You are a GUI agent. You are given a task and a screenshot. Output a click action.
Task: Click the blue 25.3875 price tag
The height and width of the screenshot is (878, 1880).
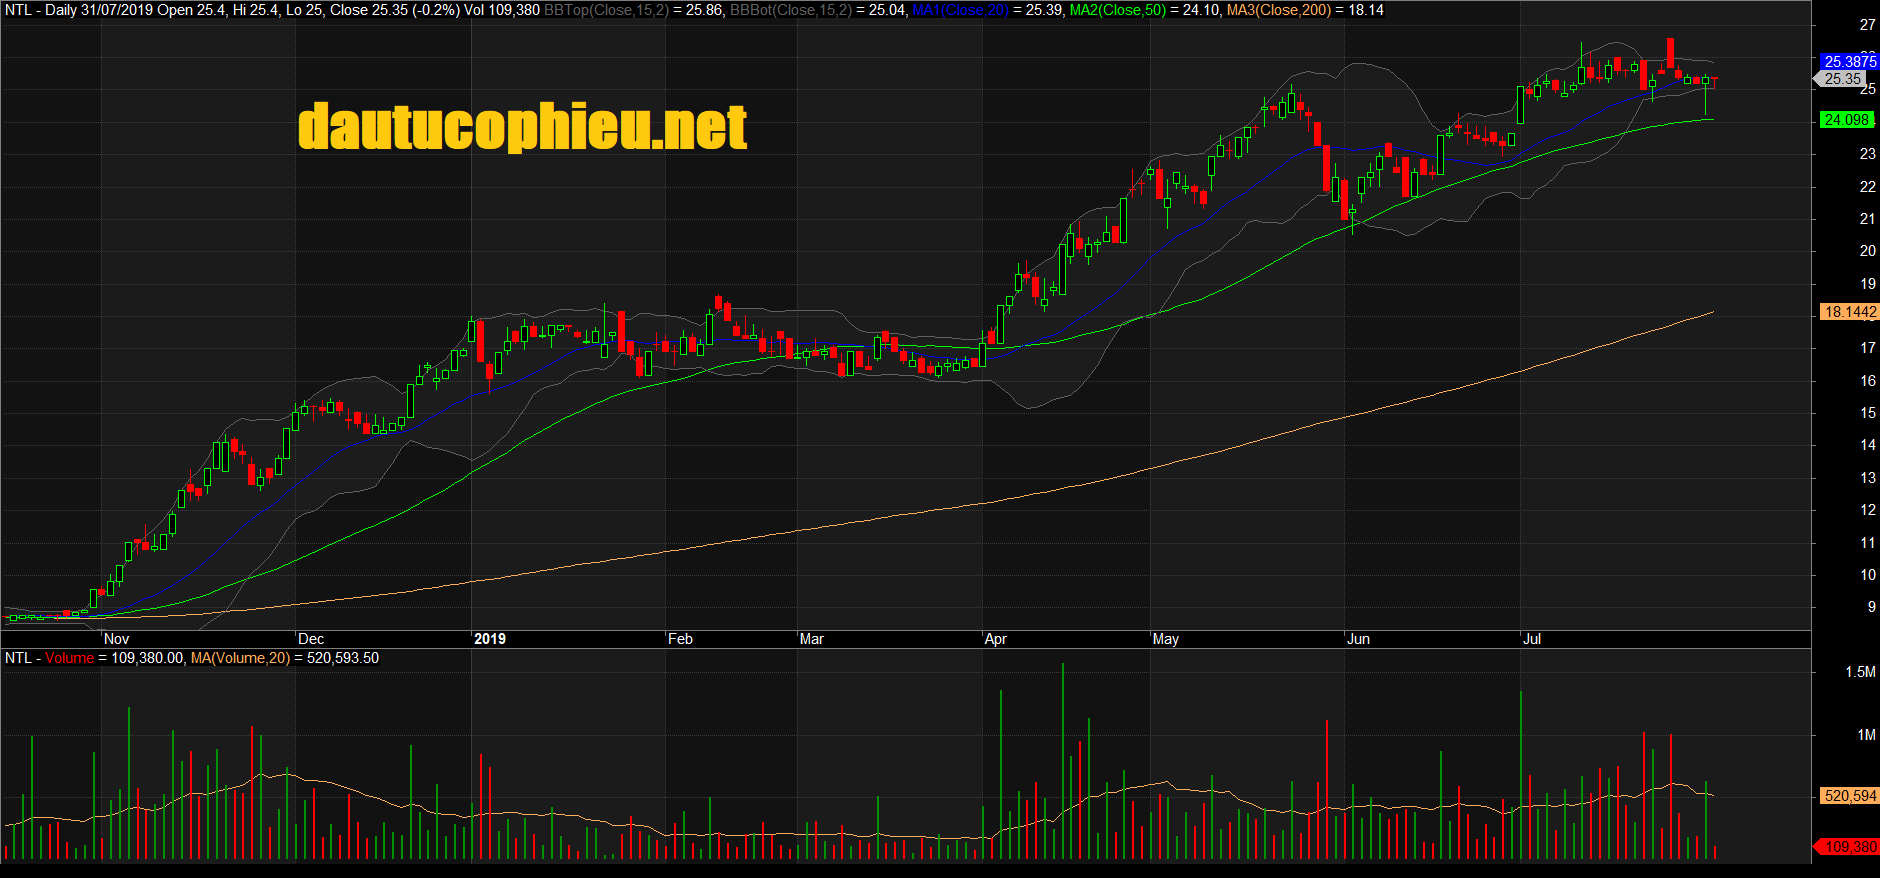1848,61
